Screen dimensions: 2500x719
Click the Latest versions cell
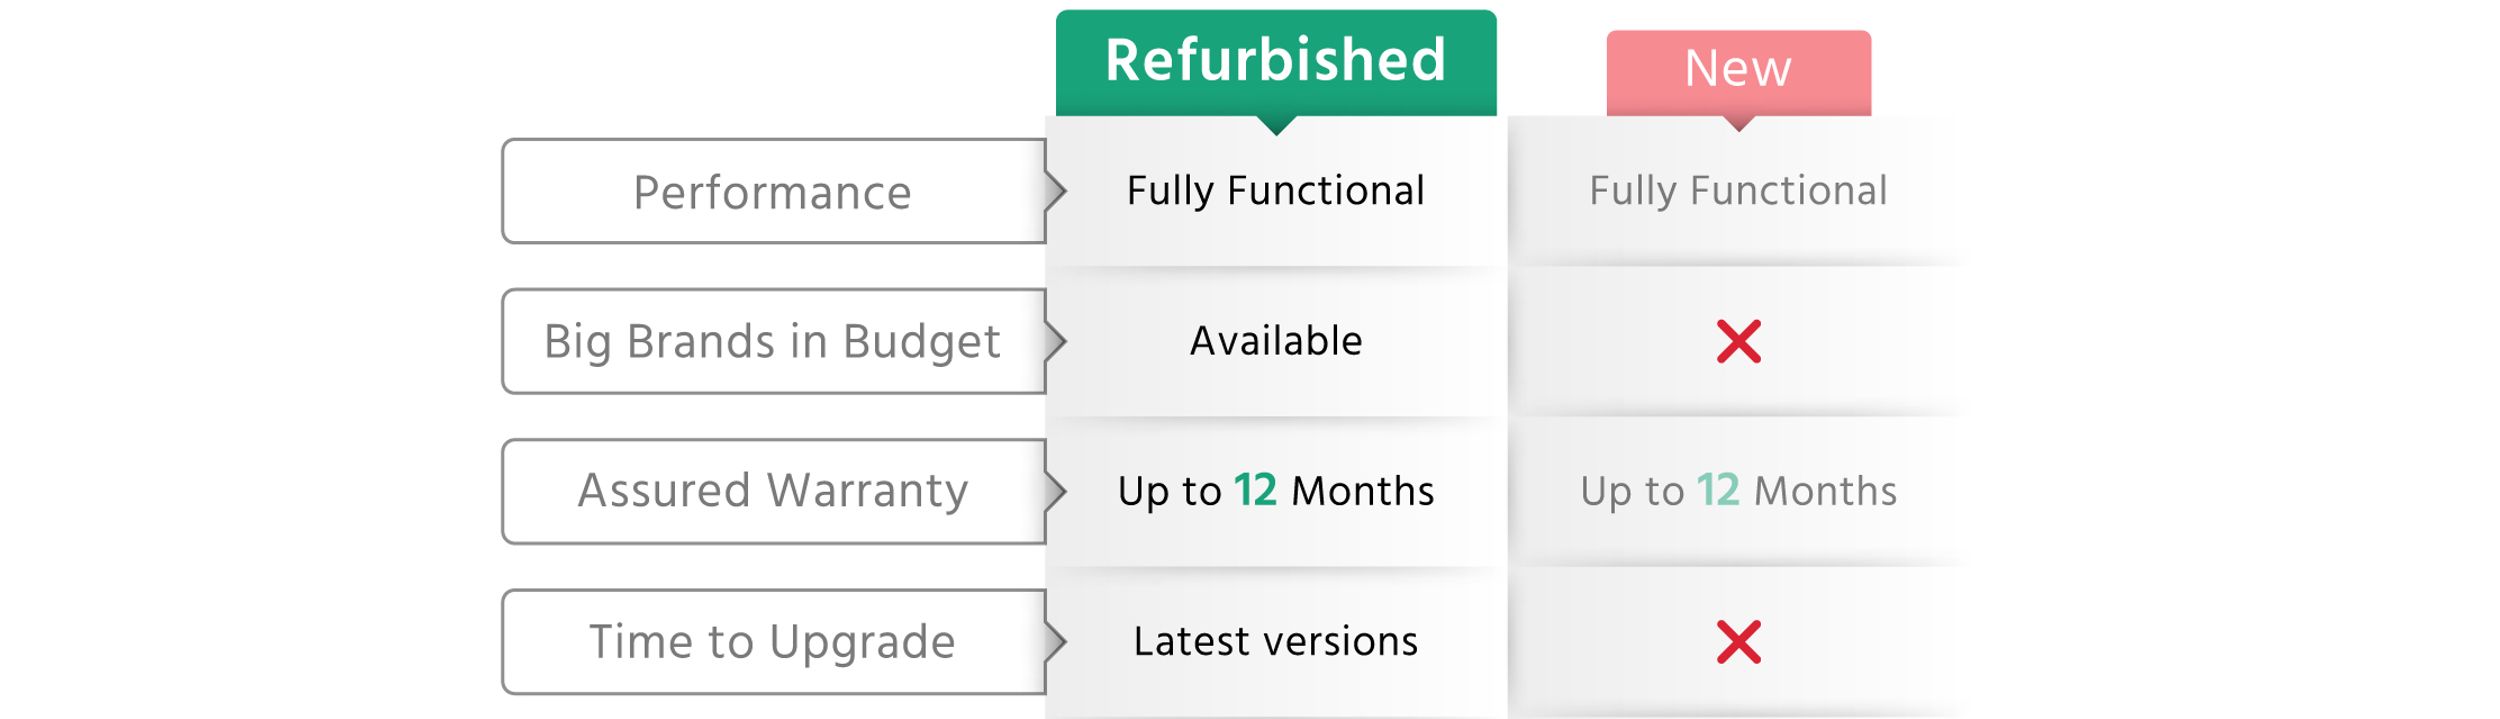pos(1276,642)
